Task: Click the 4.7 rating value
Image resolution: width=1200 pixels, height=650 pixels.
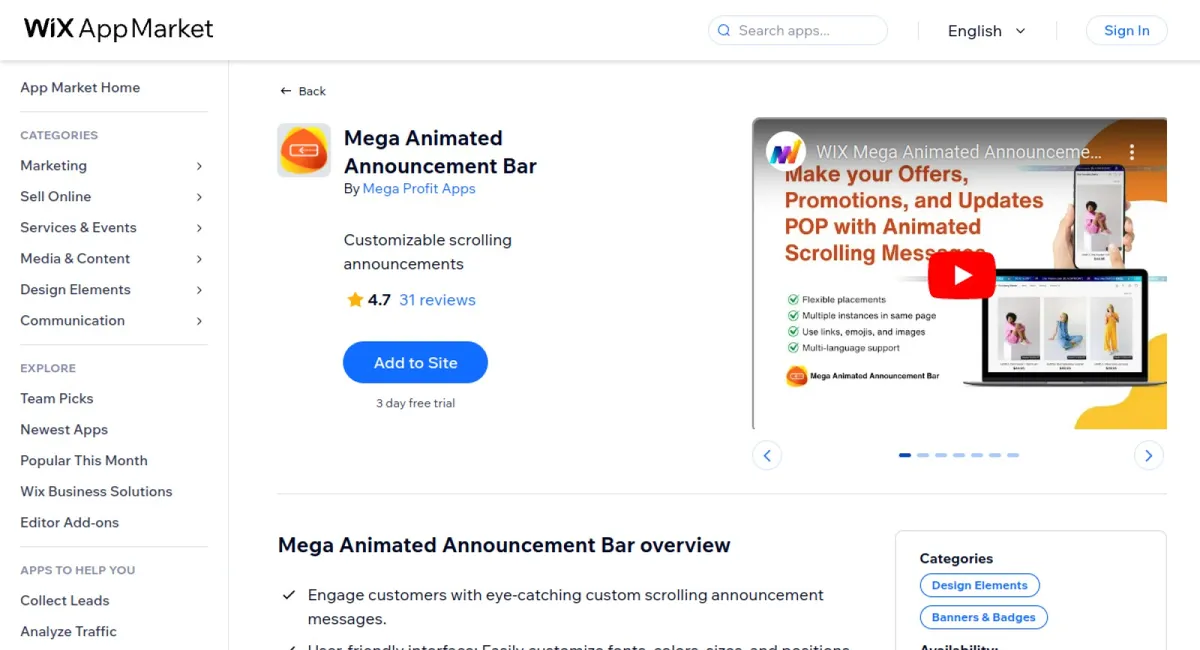Action: tap(379, 300)
